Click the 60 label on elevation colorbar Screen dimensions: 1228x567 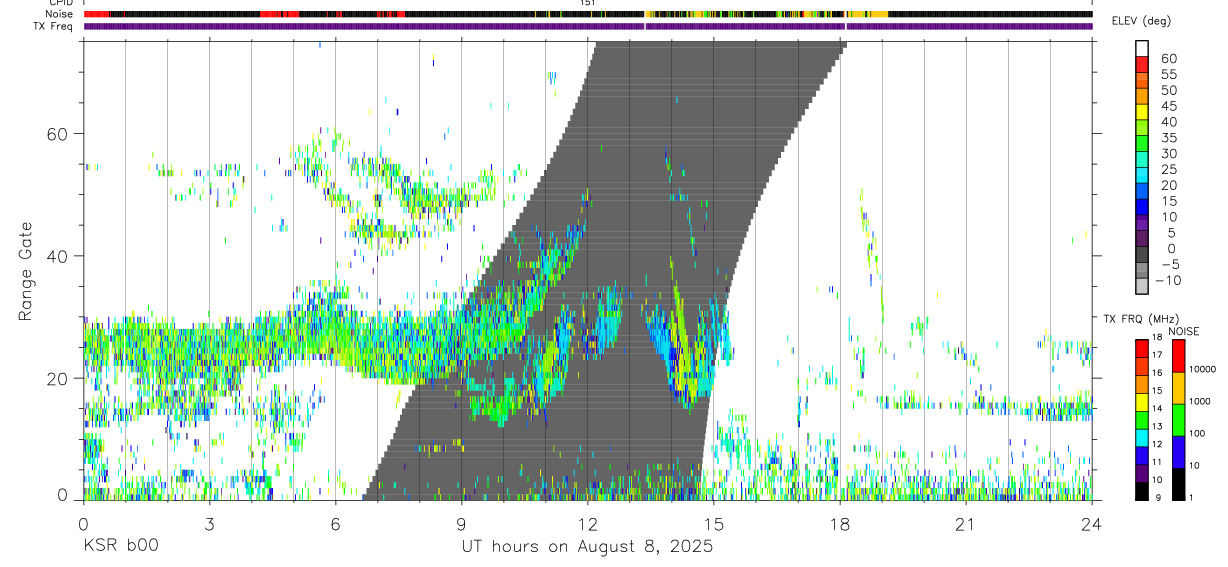1167,59
